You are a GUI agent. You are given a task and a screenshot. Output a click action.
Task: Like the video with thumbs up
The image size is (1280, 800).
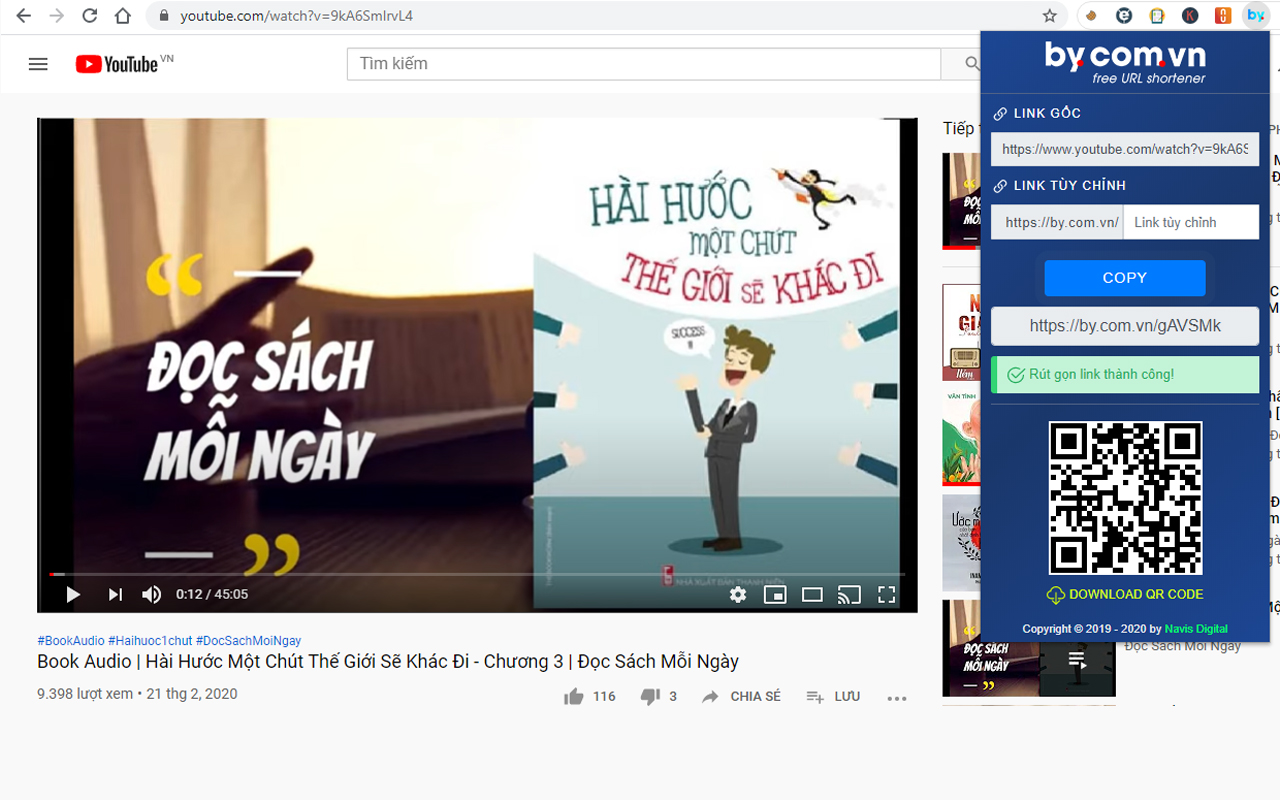[573, 696]
